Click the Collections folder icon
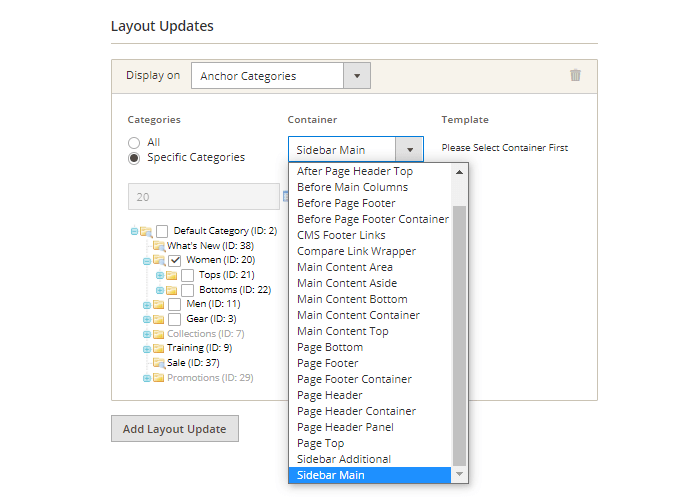This screenshot has width=685, height=500. click(x=158, y=334)
